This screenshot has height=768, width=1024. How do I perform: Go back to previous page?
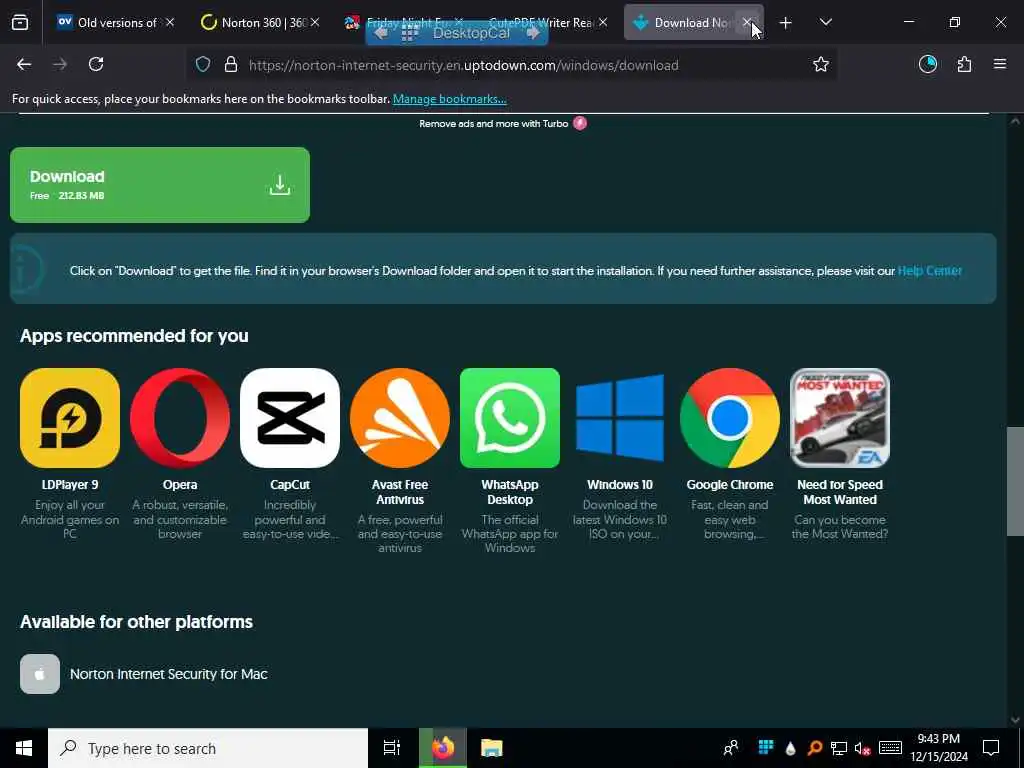[24, 64]
